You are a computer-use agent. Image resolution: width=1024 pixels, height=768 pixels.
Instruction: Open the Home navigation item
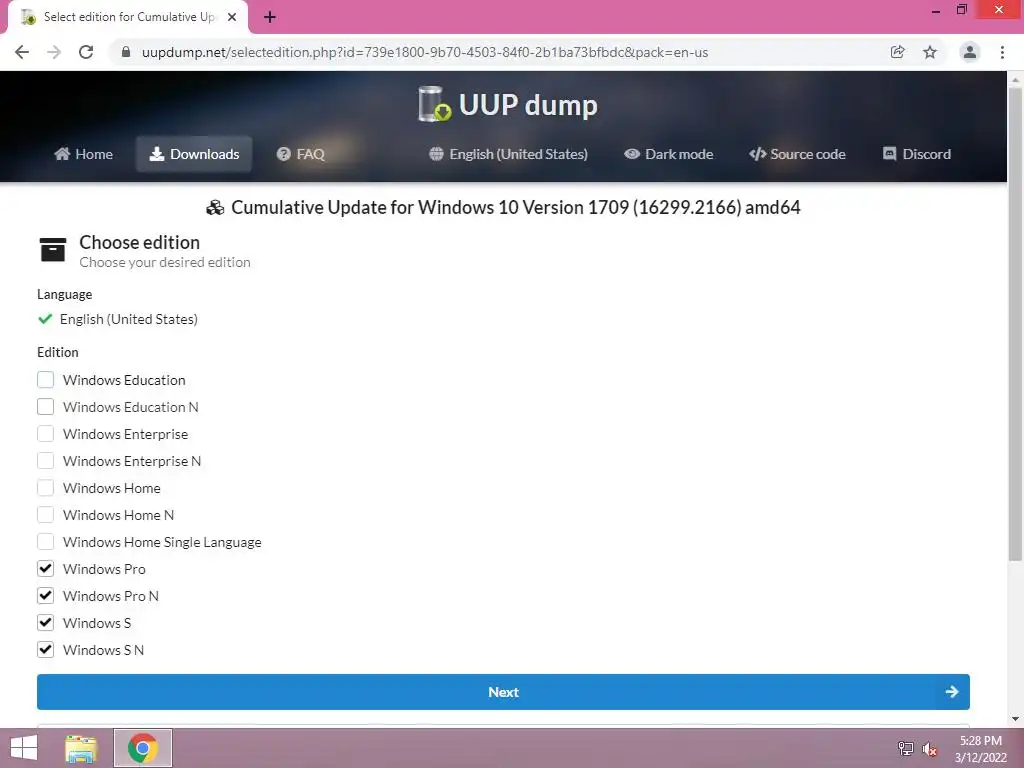pos(84,154)
